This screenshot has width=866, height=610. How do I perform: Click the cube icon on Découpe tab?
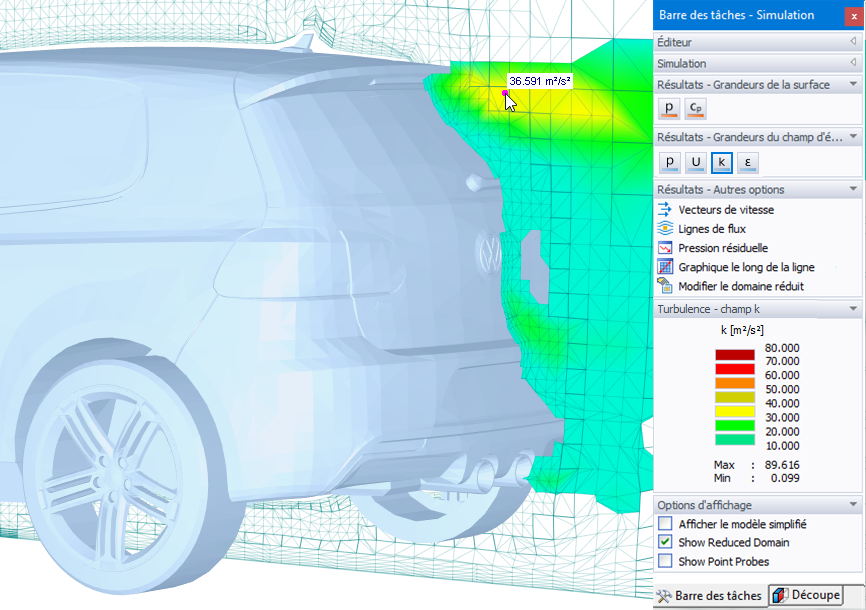click(x=780, y=595)
